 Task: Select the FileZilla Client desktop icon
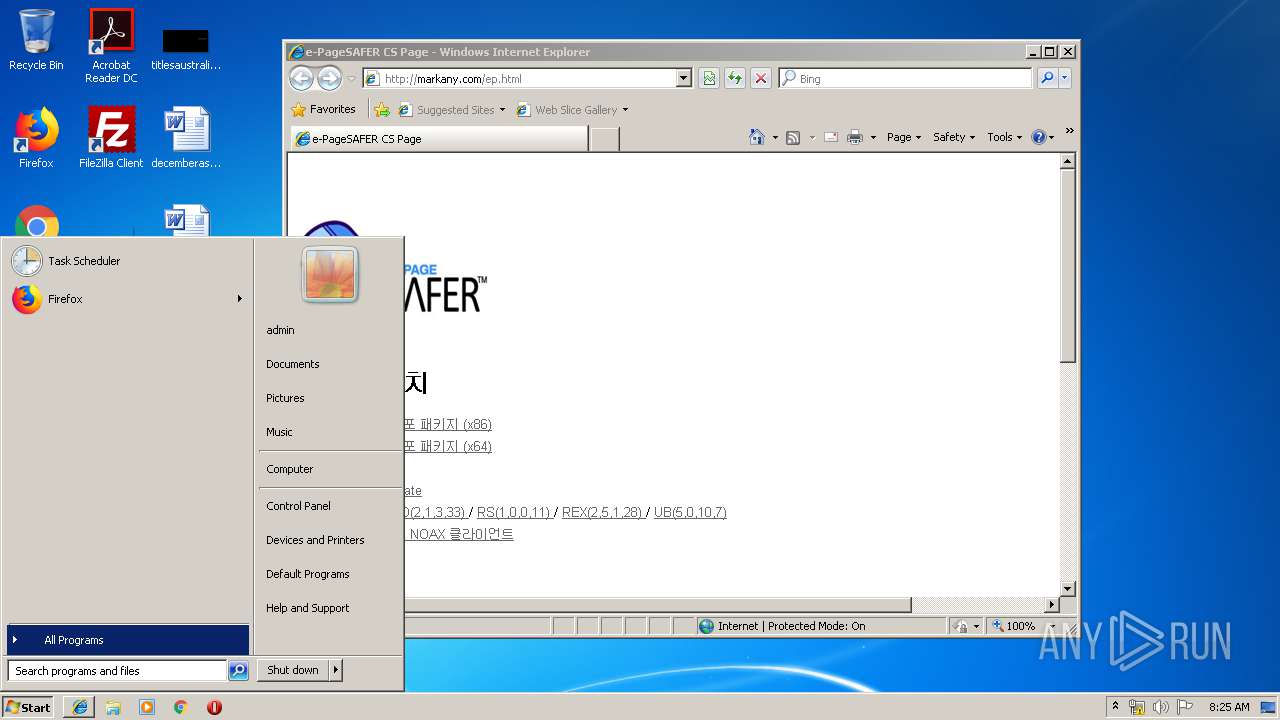[x=111, y=138]
